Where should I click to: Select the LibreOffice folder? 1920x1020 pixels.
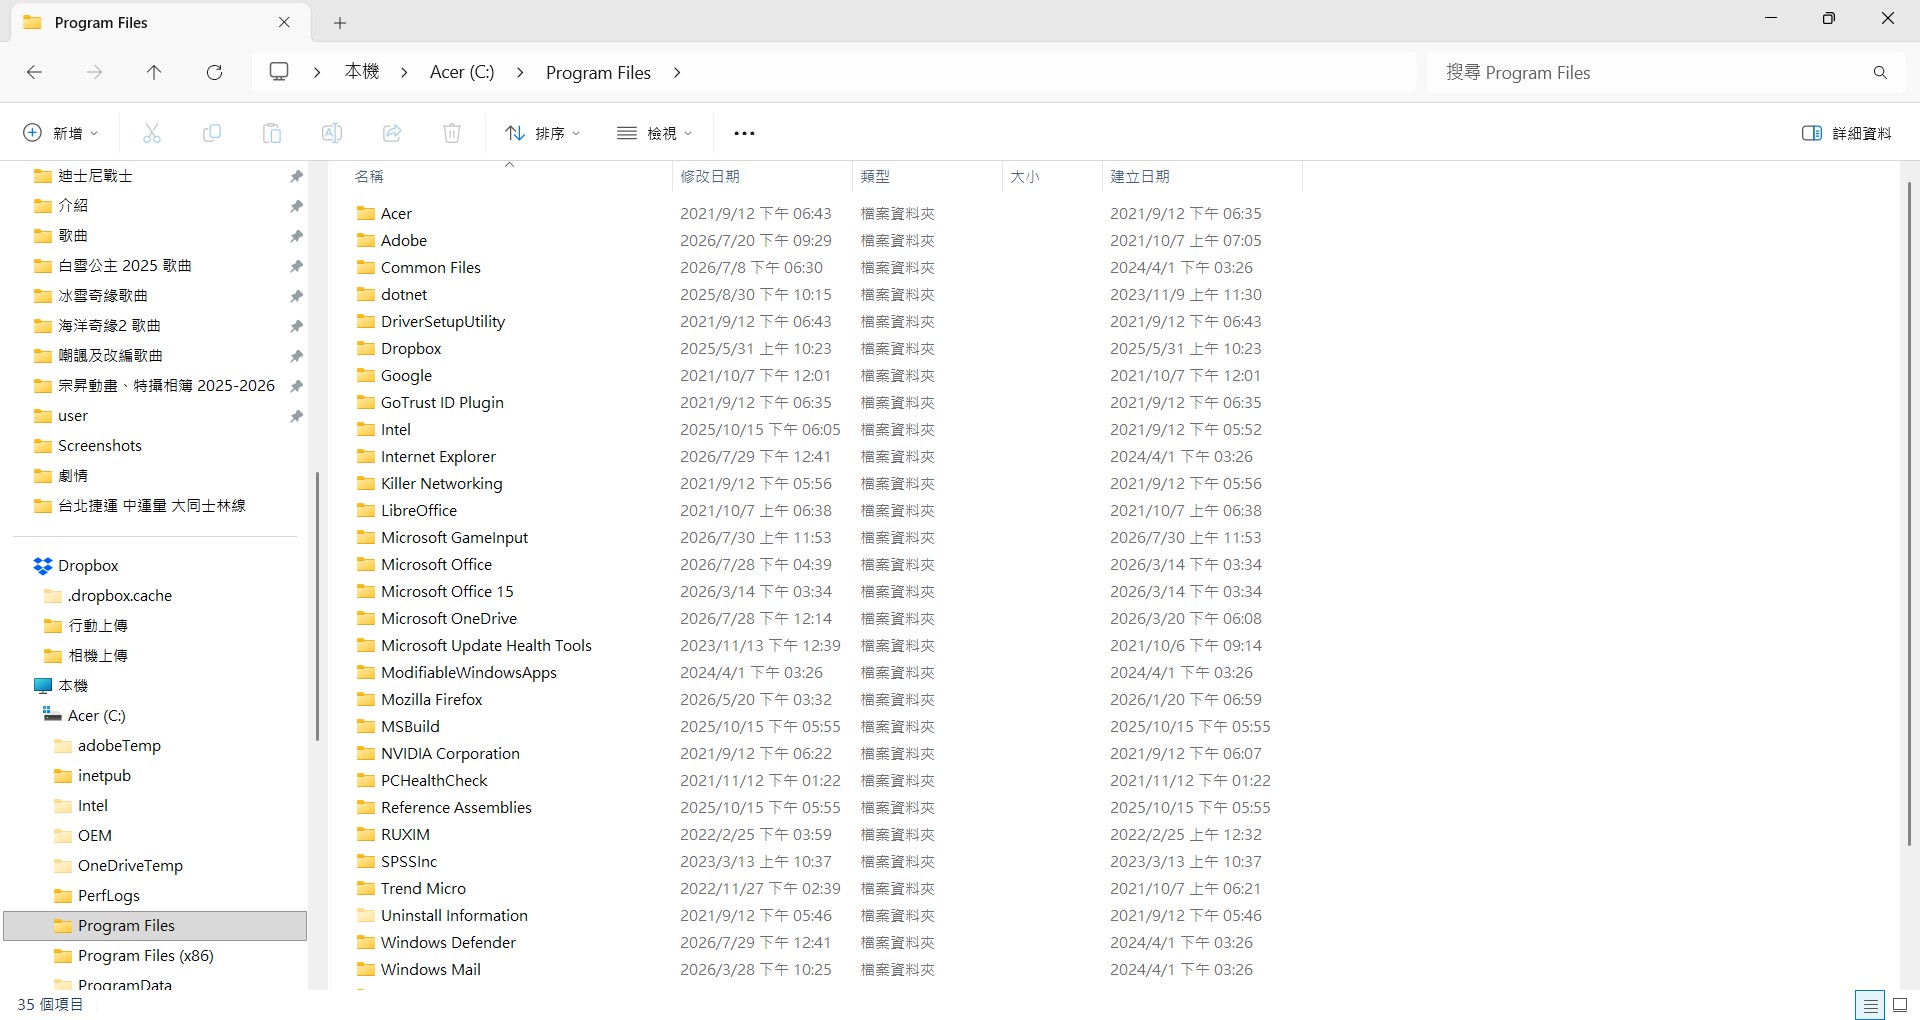[x=418, y=510]
